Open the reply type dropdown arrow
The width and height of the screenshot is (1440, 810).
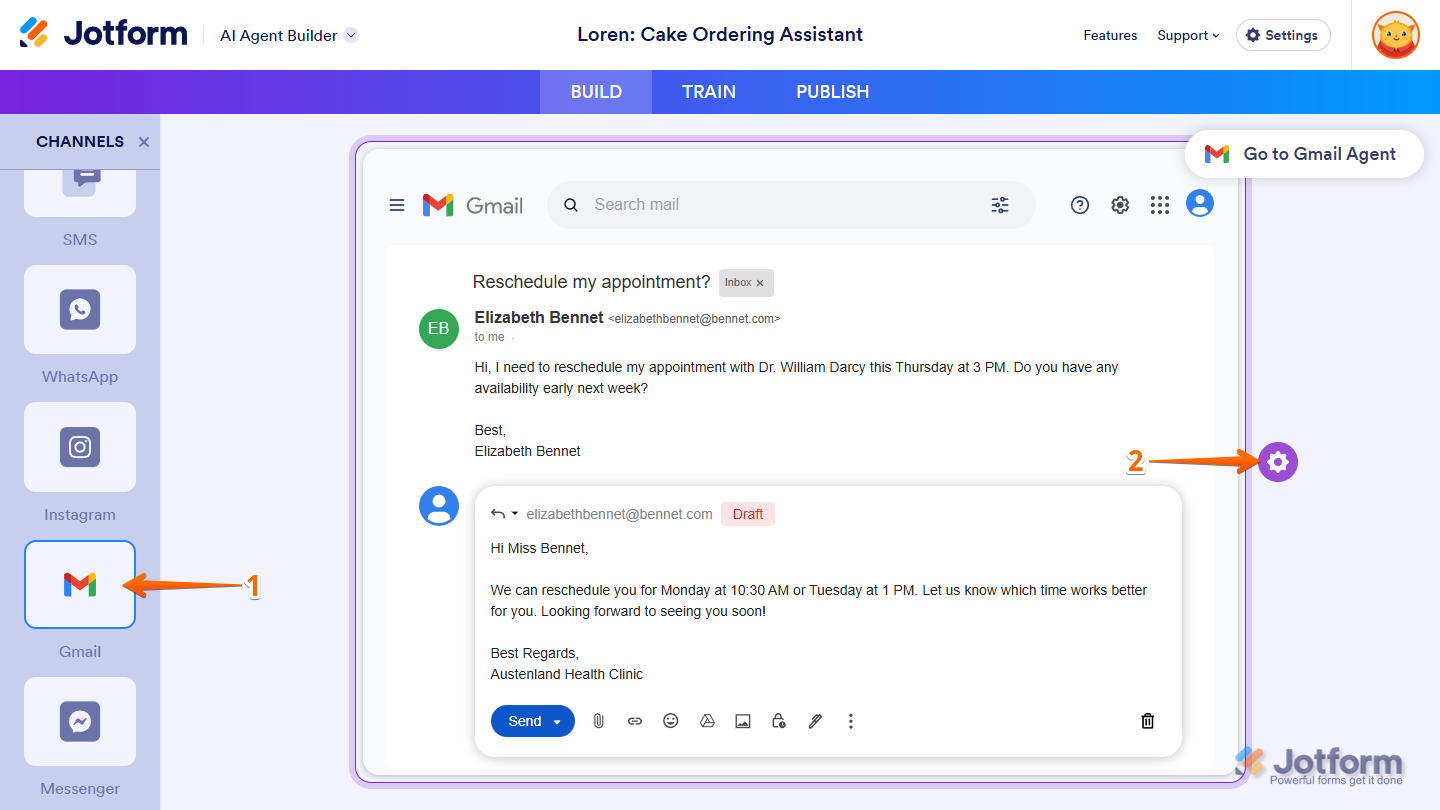pos(515,514)
